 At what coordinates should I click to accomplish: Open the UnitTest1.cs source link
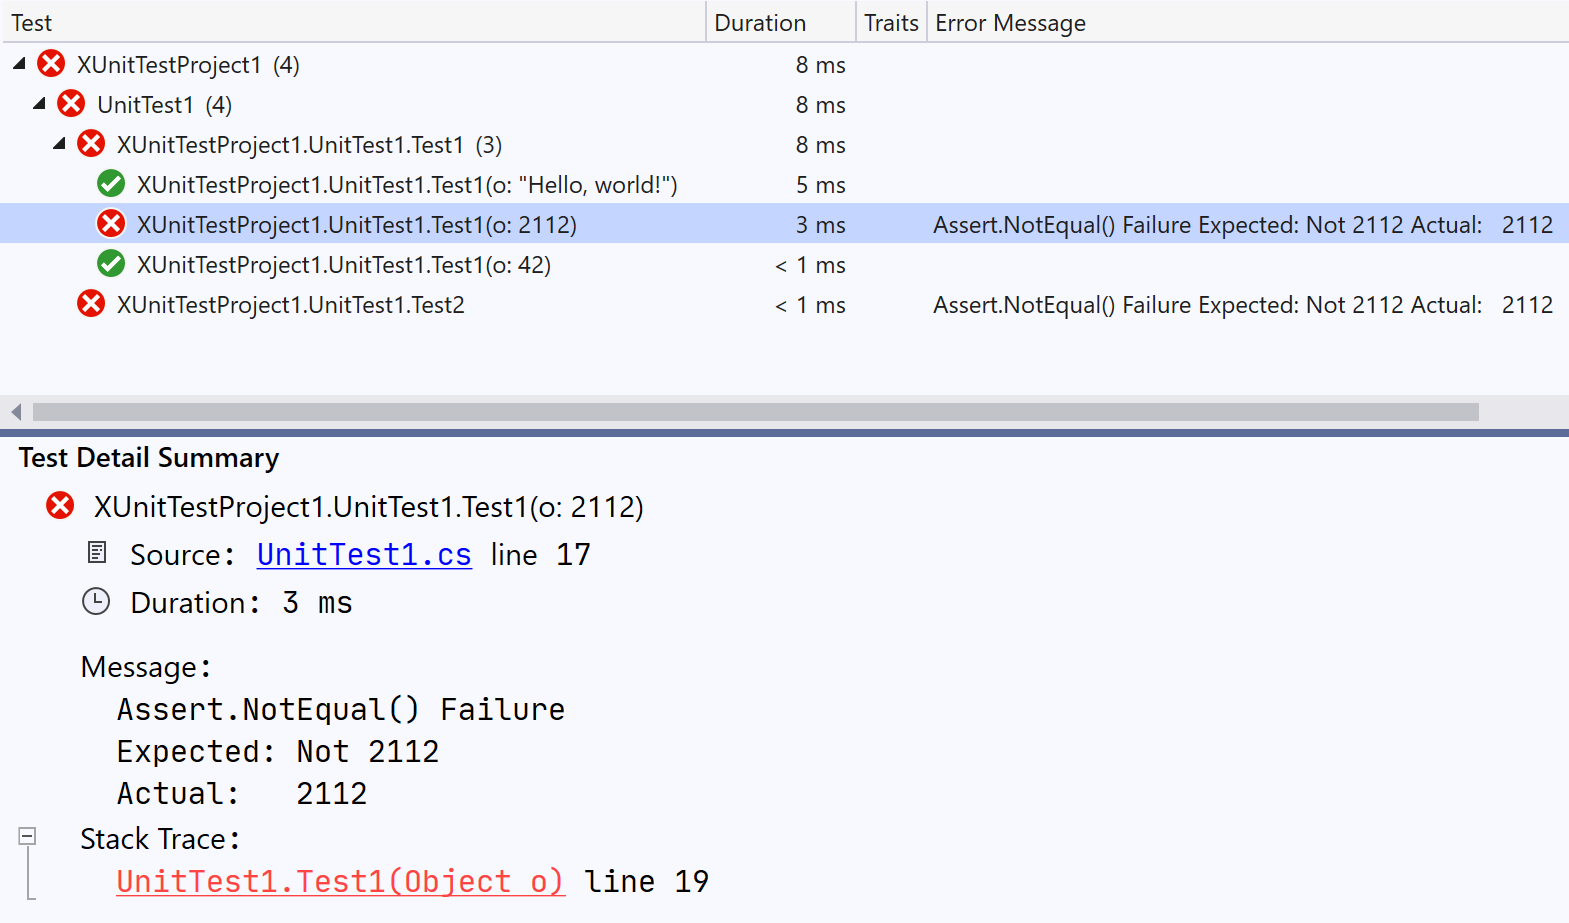364,555
